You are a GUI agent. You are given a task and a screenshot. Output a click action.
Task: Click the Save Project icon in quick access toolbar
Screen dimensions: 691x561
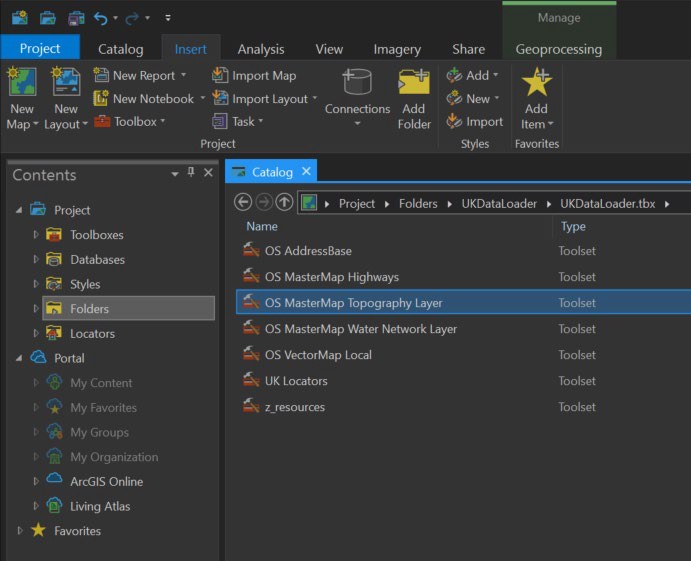(x=76, y=18)
